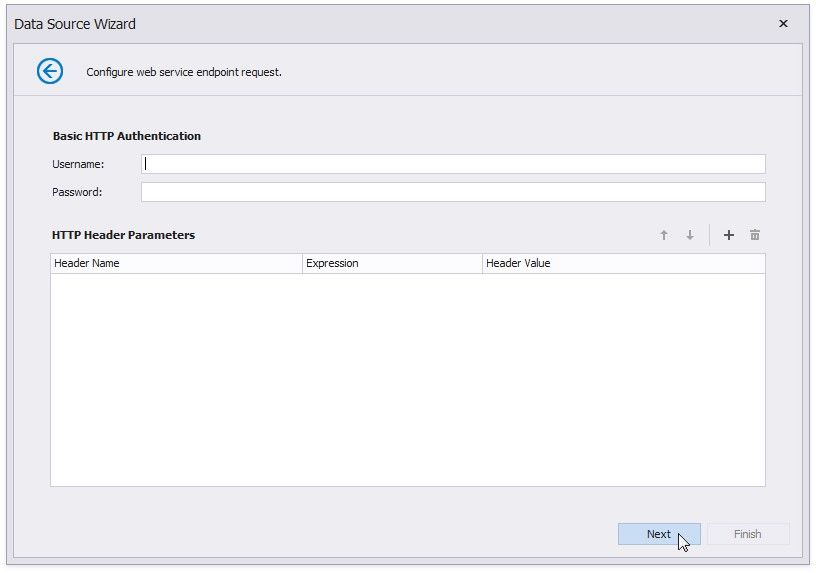Click the Configure web service endpoint text

pyautogui.click(x=184, y=72)
